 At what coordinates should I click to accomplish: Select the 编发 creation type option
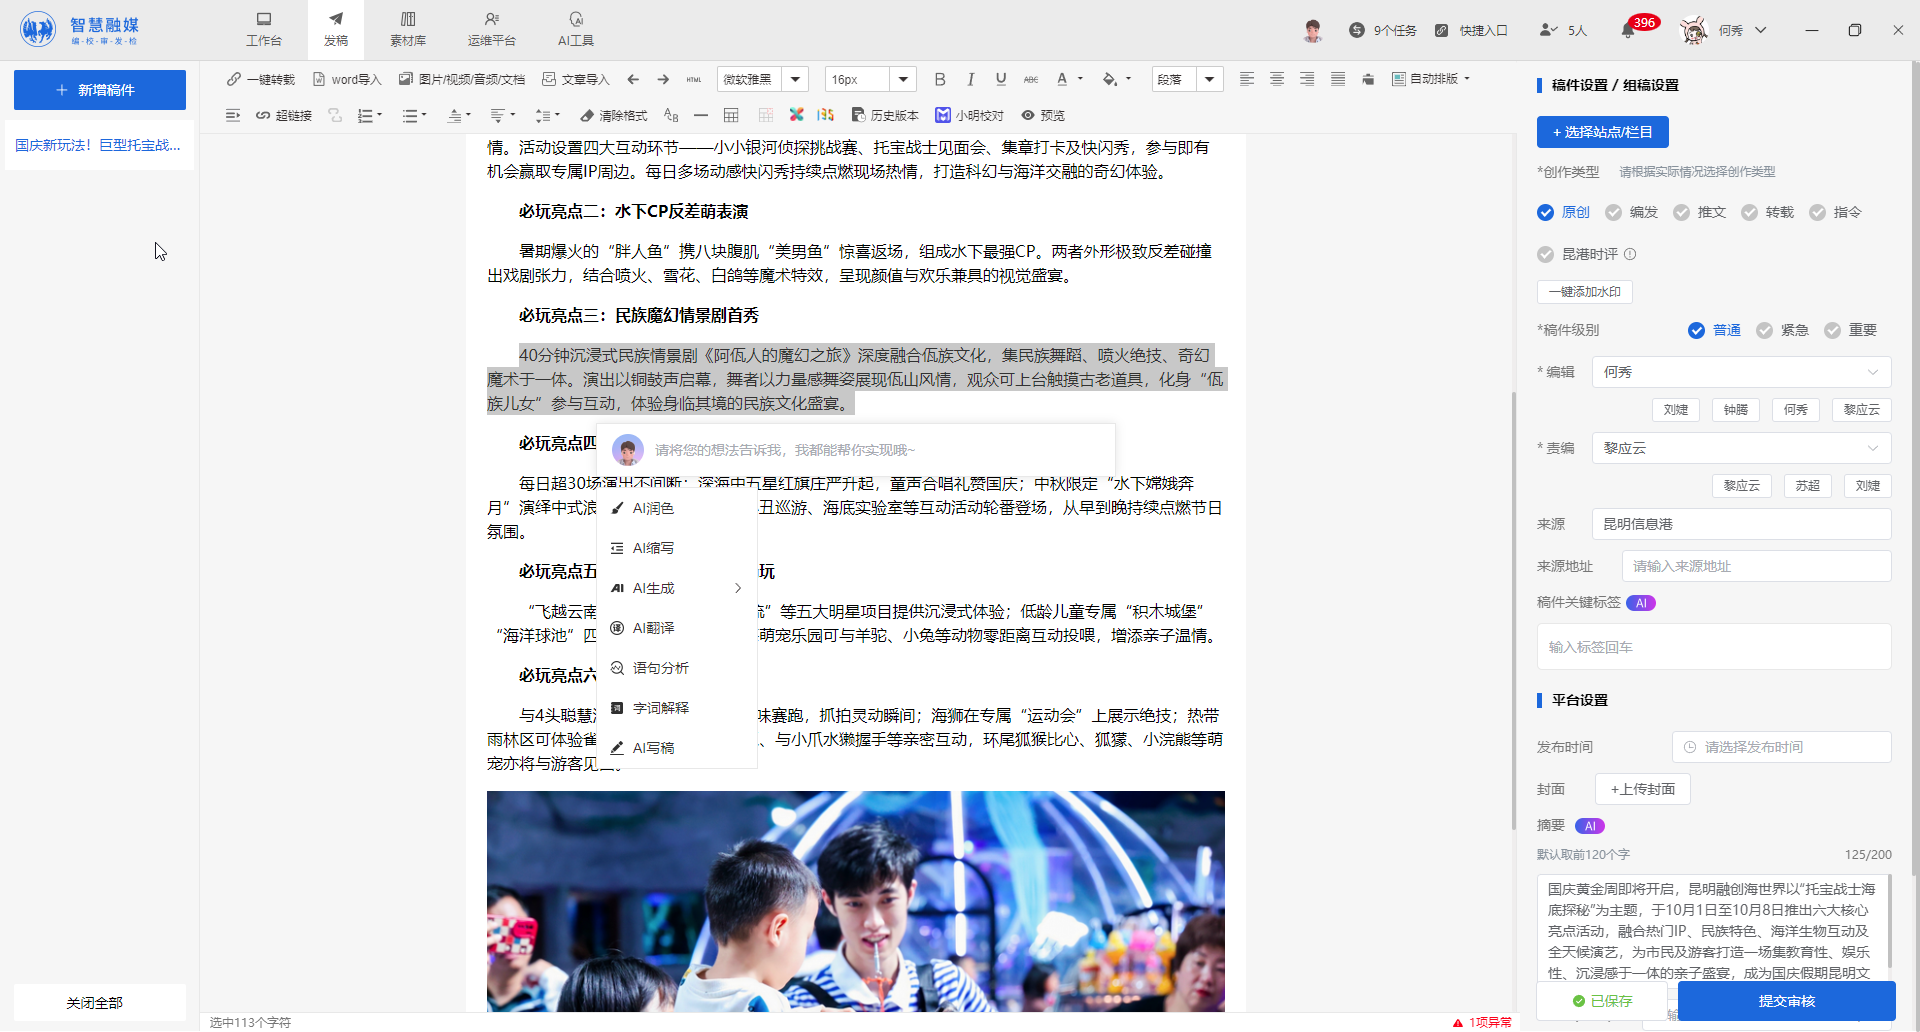pyautogui.click(x=1632, y=212)
